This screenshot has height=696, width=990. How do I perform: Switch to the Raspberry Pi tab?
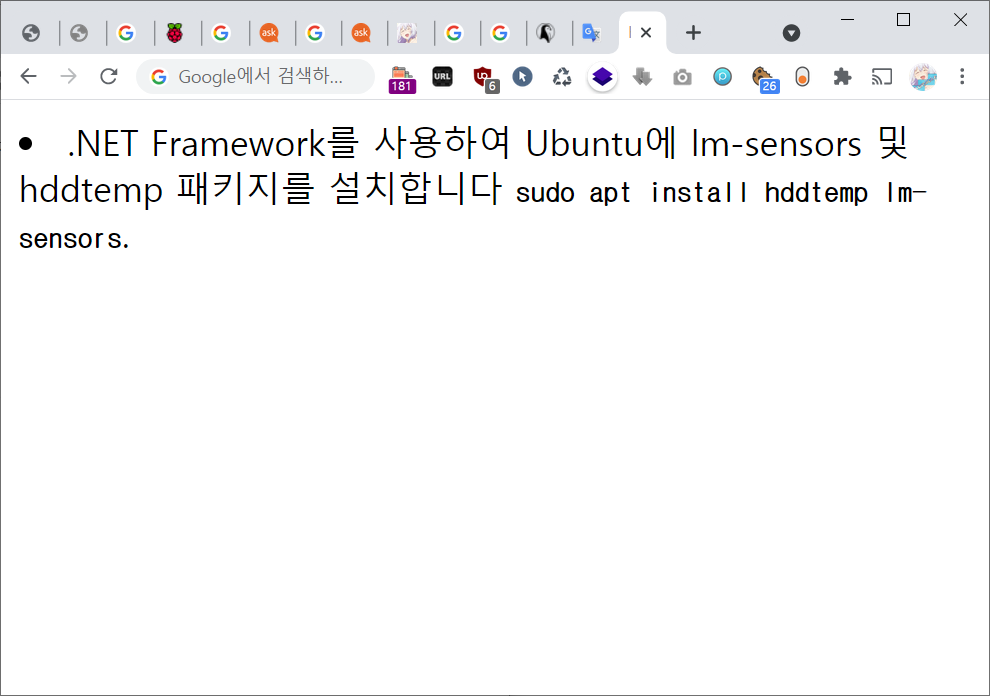tap(175, 33)
